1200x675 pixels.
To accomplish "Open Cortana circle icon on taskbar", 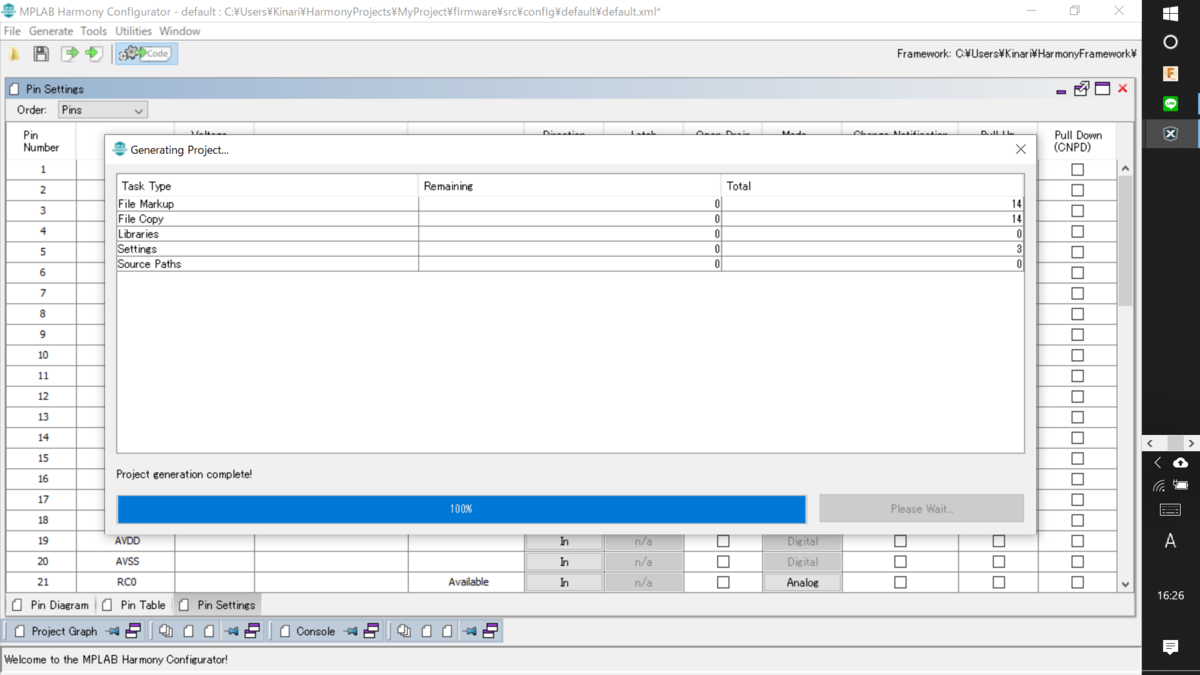I will click(x=1171, y=43).
